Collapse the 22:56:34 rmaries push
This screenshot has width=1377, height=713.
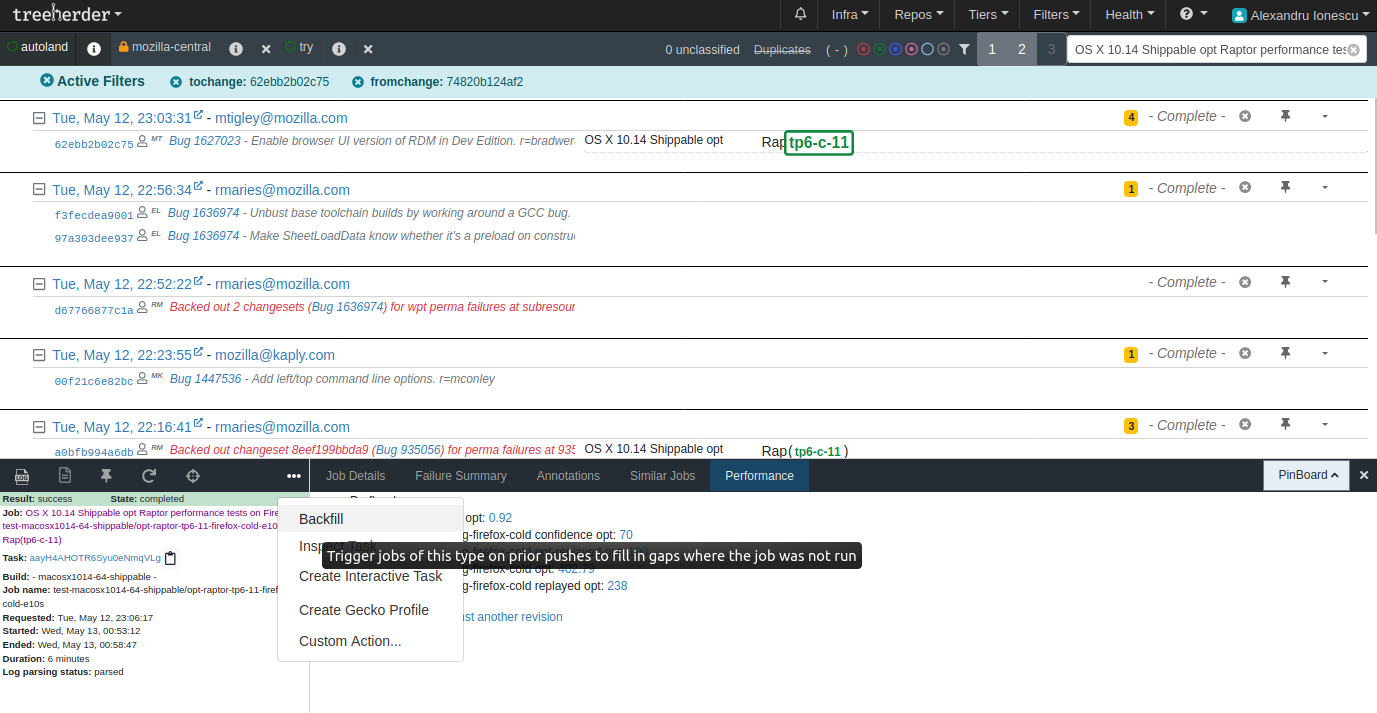pos(39,190)
